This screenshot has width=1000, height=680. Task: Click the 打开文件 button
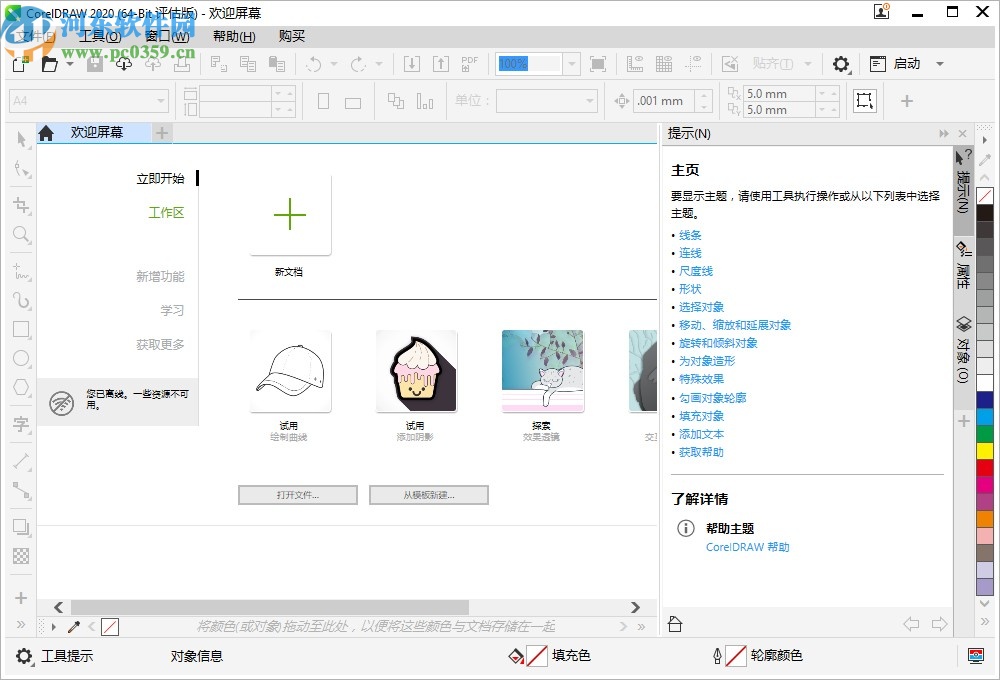297,494
